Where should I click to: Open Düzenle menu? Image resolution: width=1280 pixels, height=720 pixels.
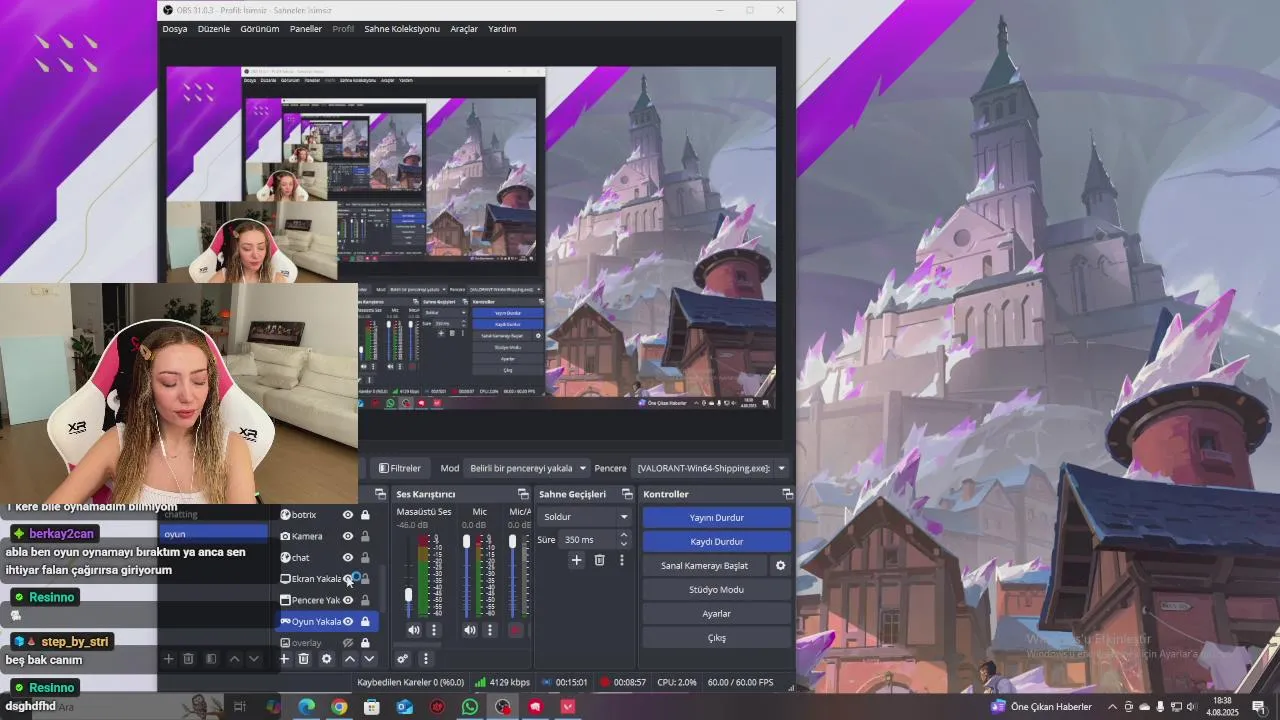214,29
